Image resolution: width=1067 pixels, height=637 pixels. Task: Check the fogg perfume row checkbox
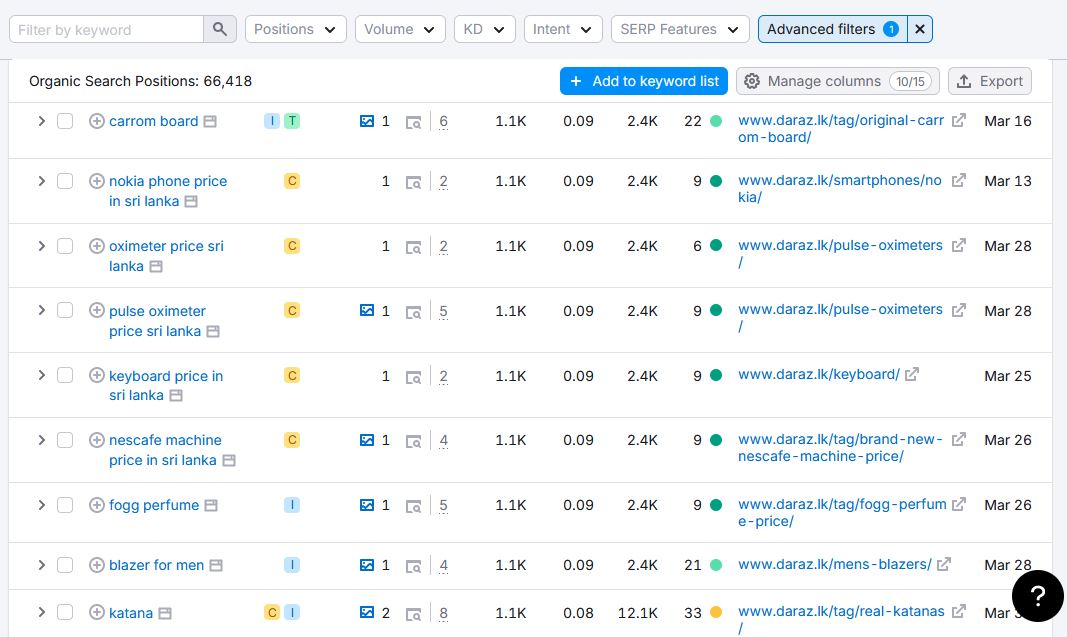(65, 505)
